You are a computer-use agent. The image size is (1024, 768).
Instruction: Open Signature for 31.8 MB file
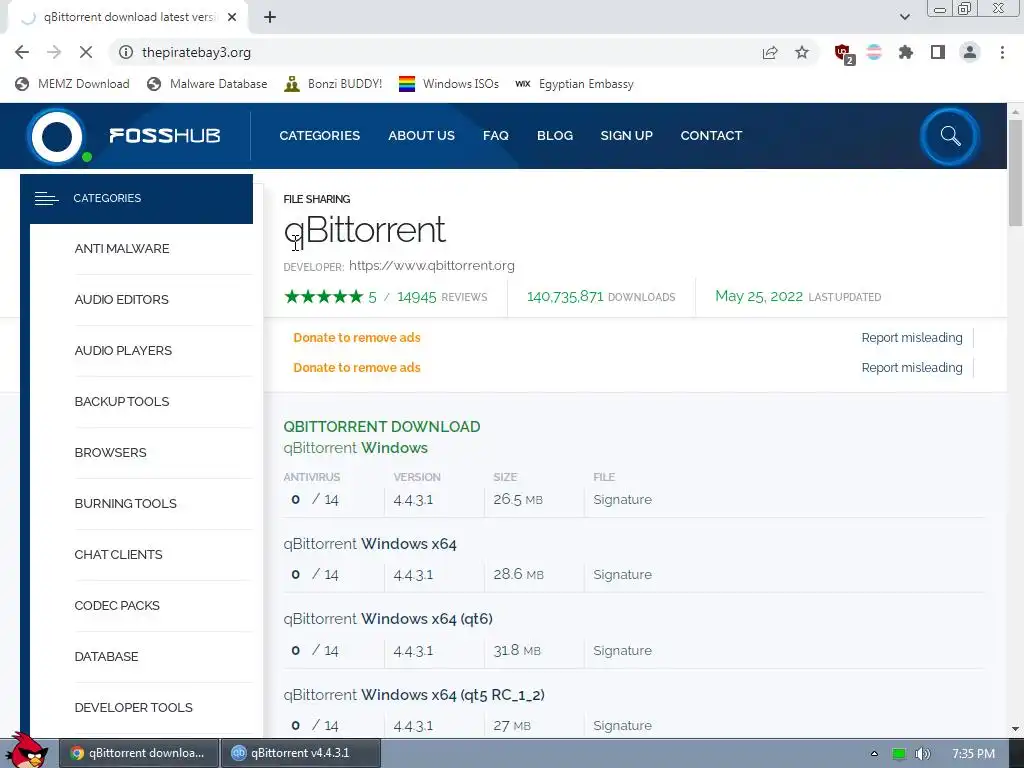(622, 650)
